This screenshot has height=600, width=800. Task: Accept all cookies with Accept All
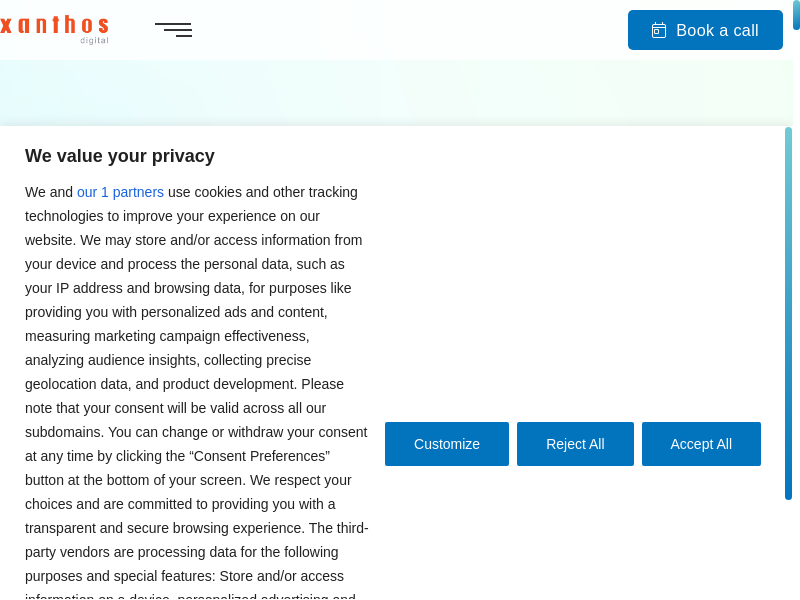(701, 444)
